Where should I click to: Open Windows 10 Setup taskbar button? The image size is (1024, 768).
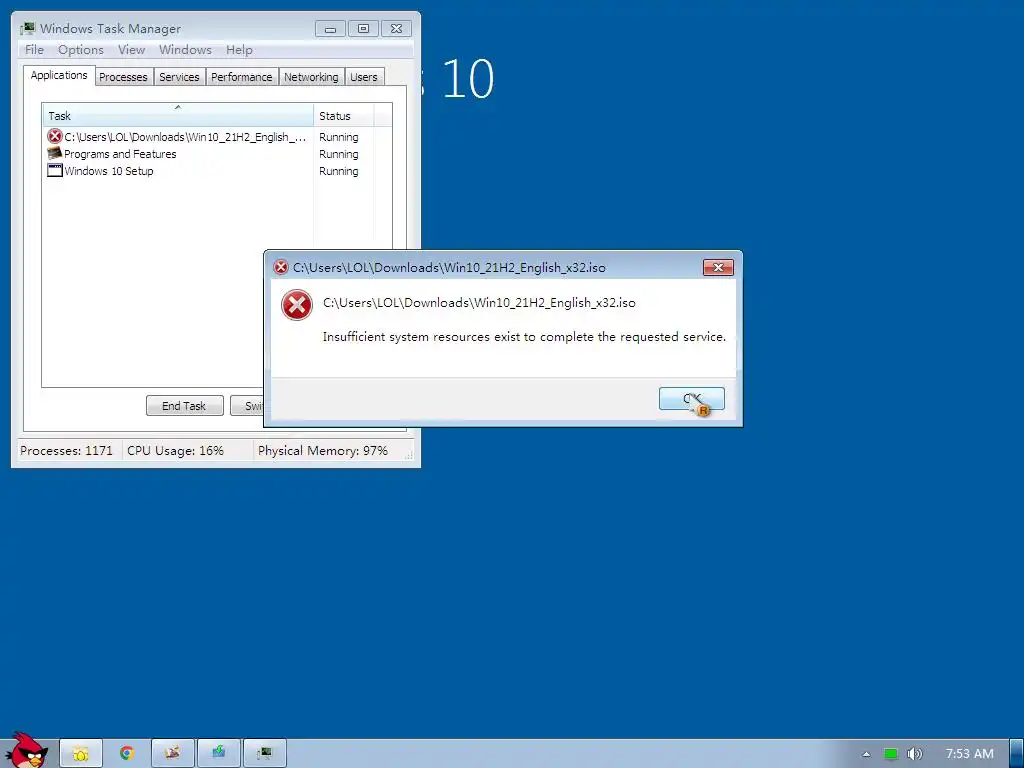click(x=219, y=753)
